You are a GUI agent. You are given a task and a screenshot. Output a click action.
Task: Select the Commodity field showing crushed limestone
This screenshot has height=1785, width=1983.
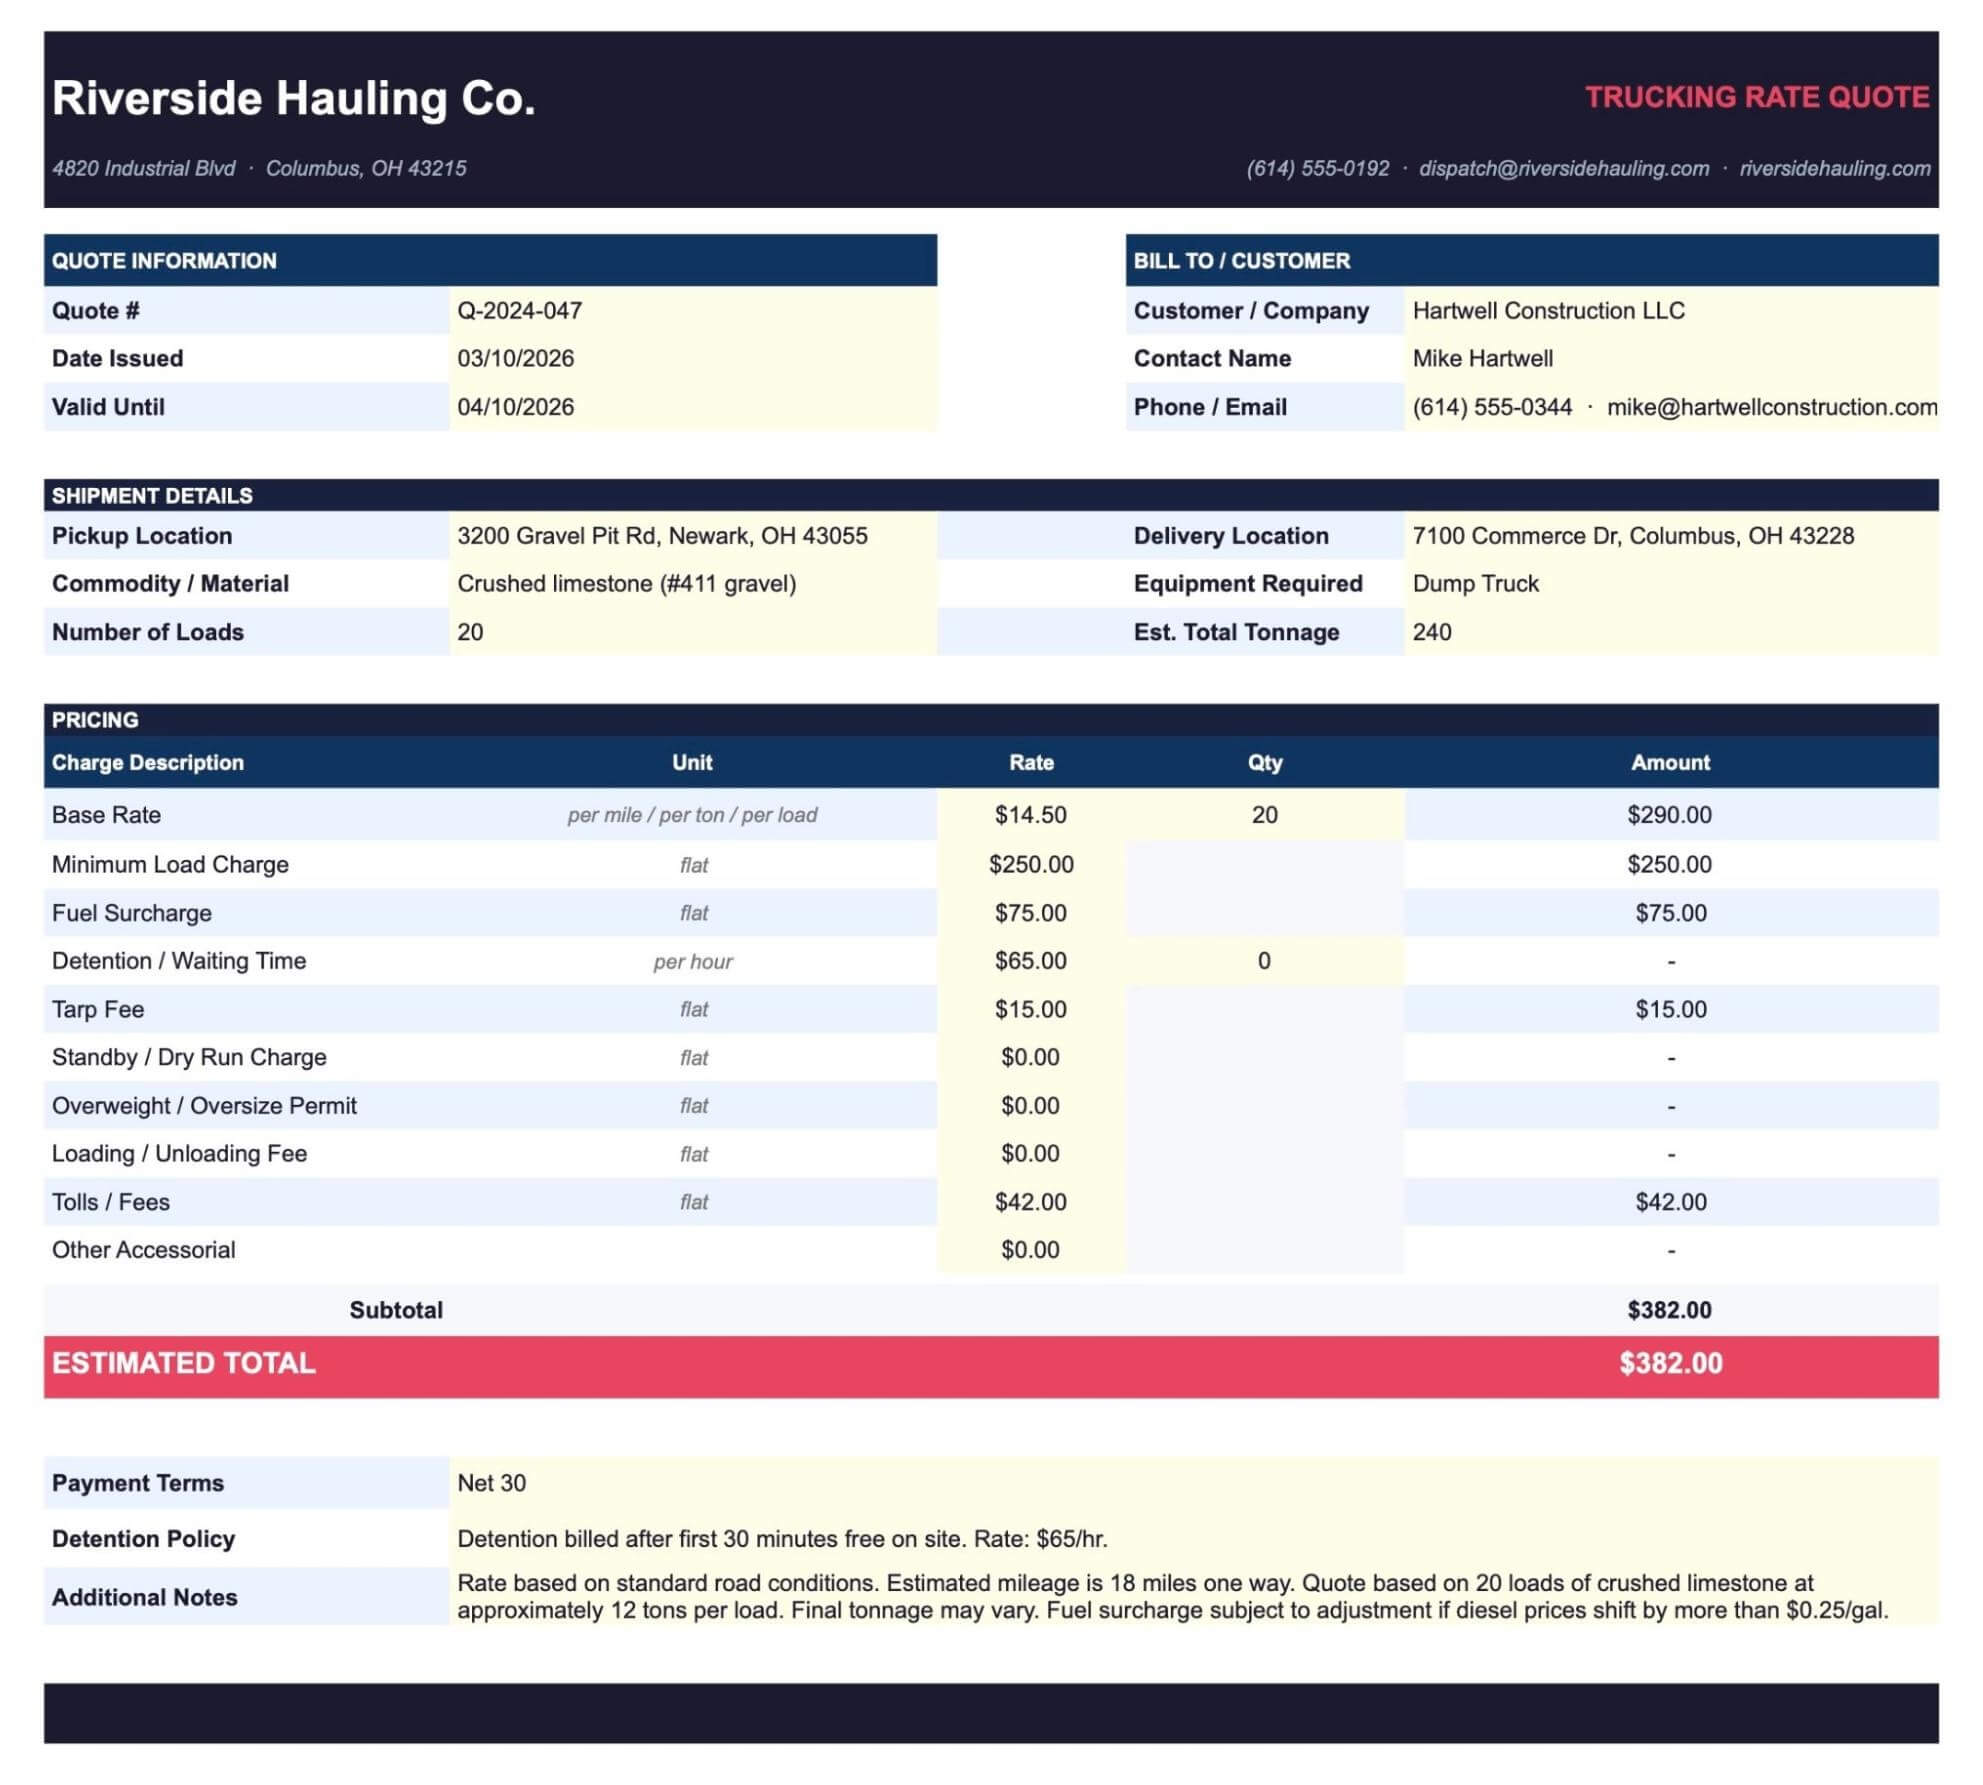coord(629,584)
